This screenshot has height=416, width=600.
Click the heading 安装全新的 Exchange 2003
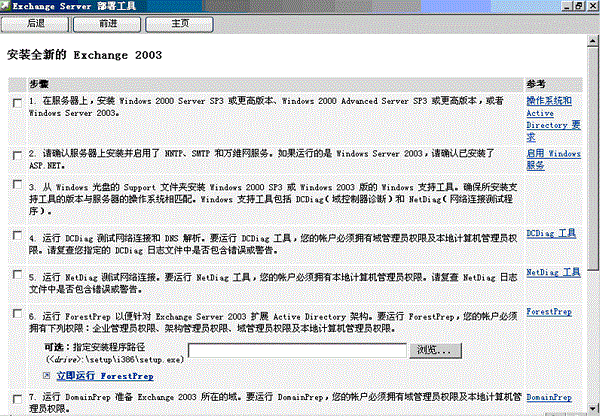coord(85,55)
